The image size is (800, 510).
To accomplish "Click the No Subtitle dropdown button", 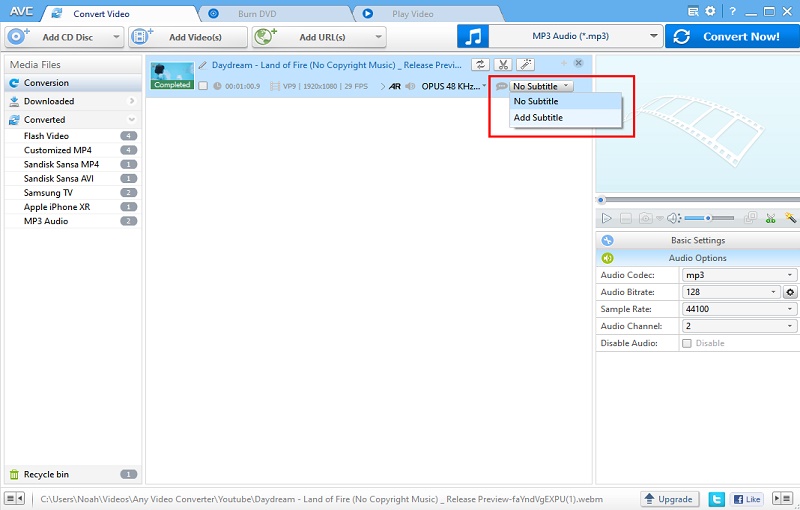I will (x=541, y=86).
